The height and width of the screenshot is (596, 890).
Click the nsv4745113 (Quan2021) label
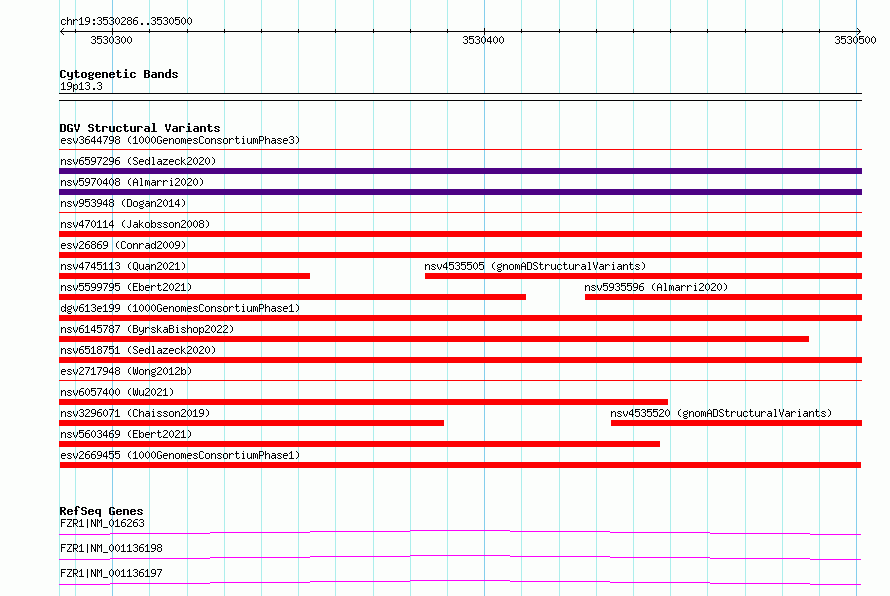[x=123, y=266]
